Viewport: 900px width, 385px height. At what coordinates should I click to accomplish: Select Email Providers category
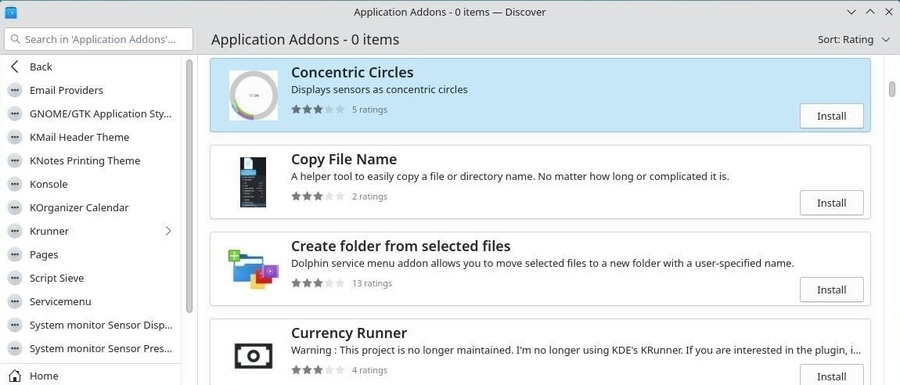pyautogui.click(x=92, y=90)
